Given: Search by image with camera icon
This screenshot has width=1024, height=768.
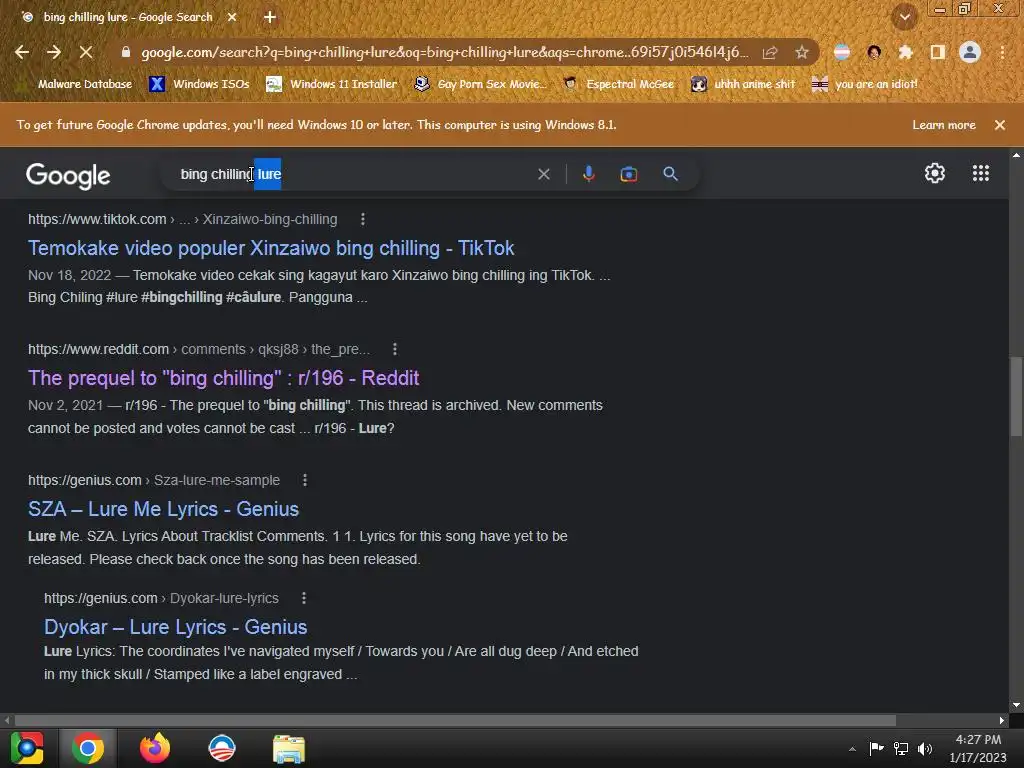Looking at the screenshot, I should (x=628, y=174).
